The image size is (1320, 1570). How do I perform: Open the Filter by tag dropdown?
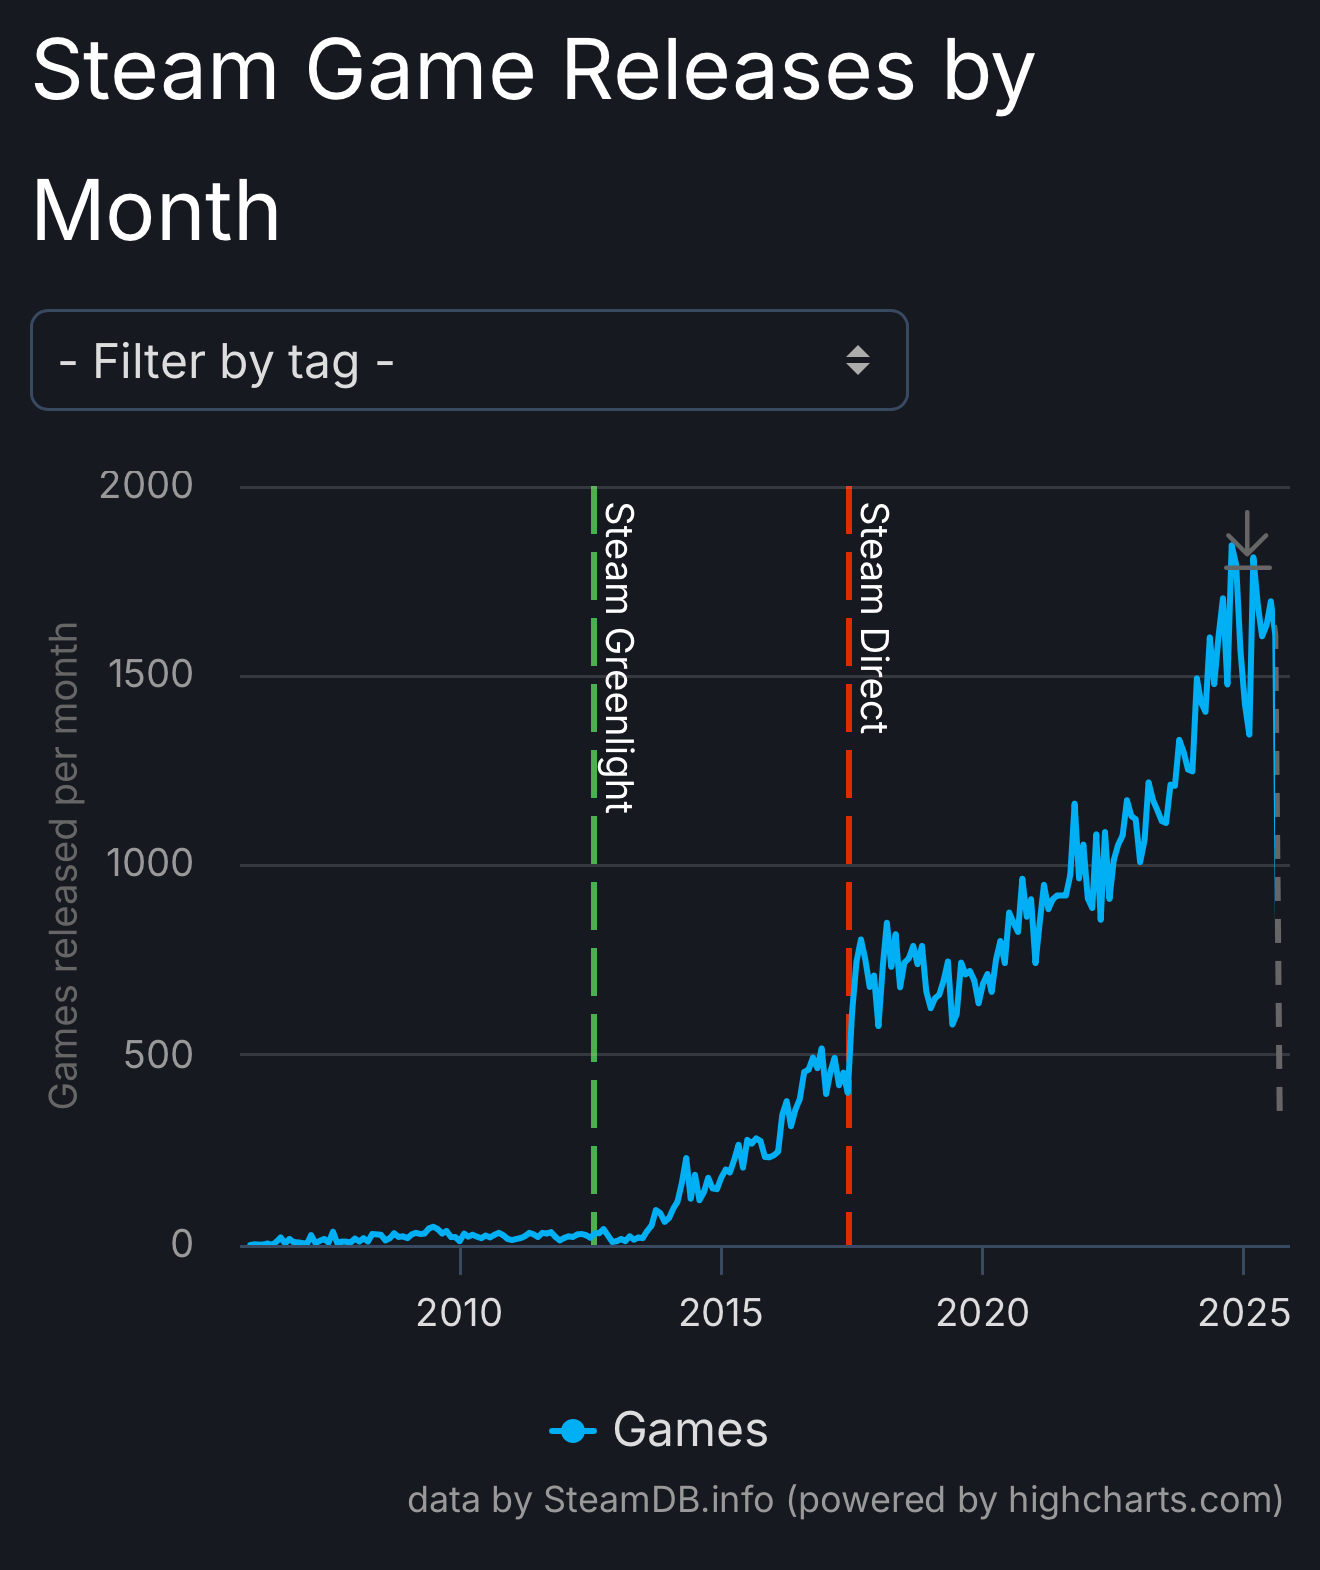[x=469, y=360]
